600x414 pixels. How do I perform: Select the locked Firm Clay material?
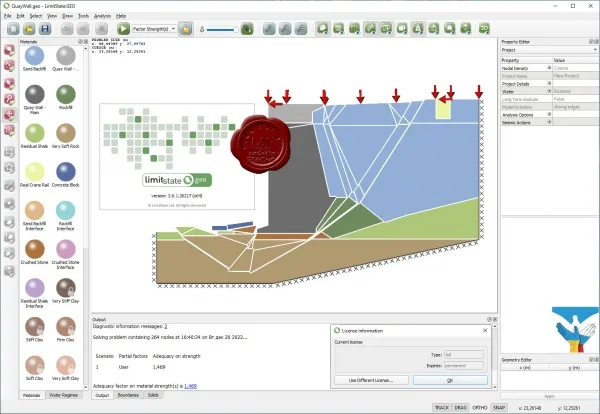pyautogui.click(x=66, y=326)
